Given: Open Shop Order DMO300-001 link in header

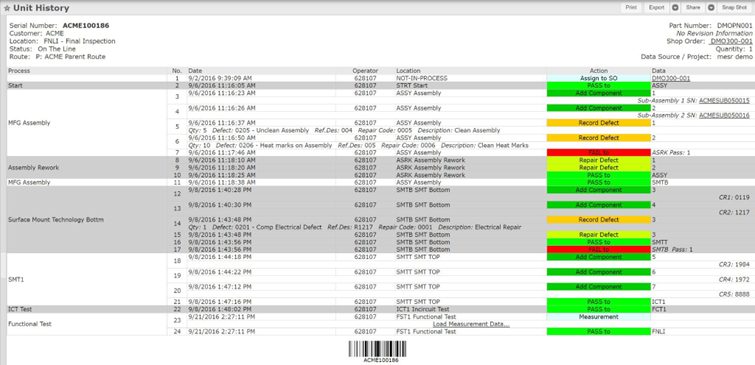Looking at the screenshot, I should click(731, 41).
